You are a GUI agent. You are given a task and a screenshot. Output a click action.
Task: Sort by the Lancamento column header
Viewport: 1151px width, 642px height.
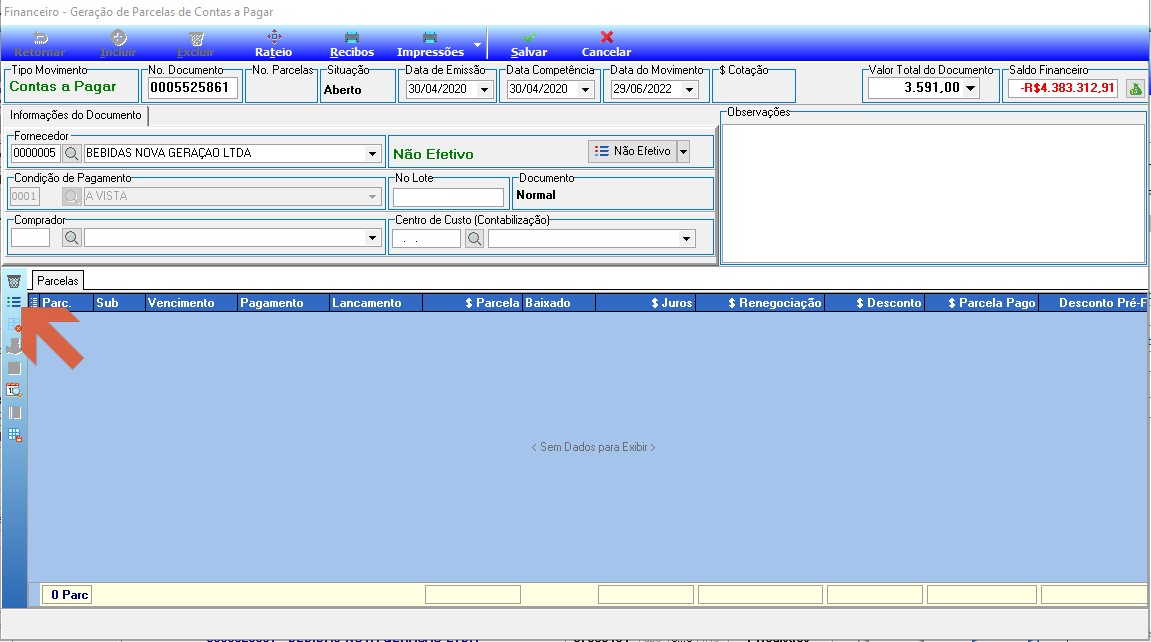pyautogui.click(x=376, y=302)
